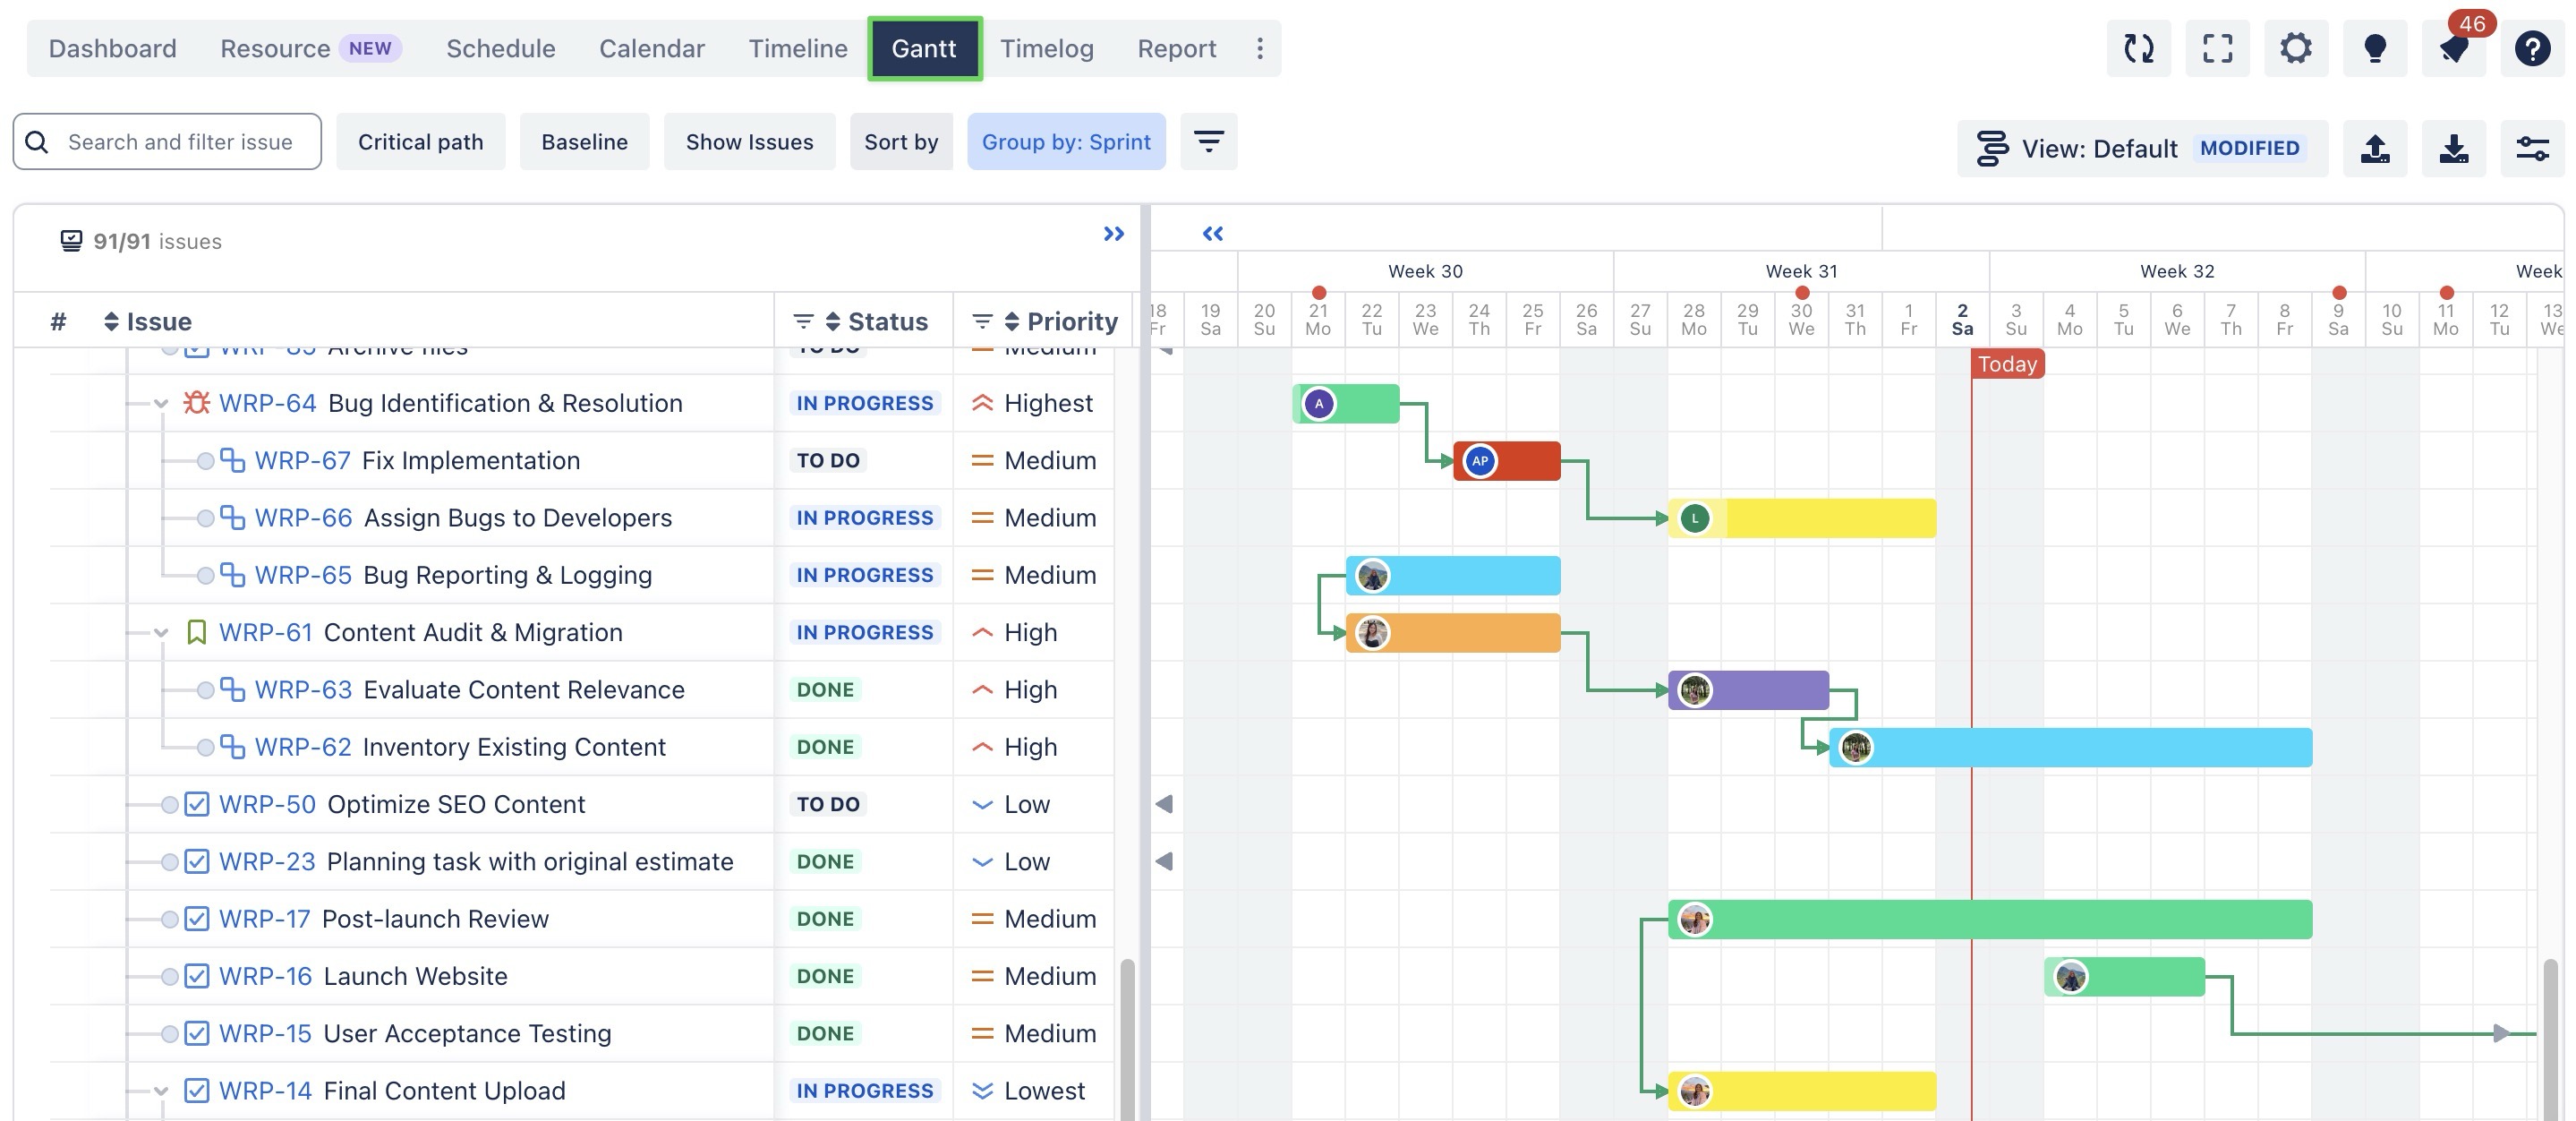Viewport: 2576px width, 1121px height.
Task: Switch to the Timeline tab
Action: [x=797, y=48]
